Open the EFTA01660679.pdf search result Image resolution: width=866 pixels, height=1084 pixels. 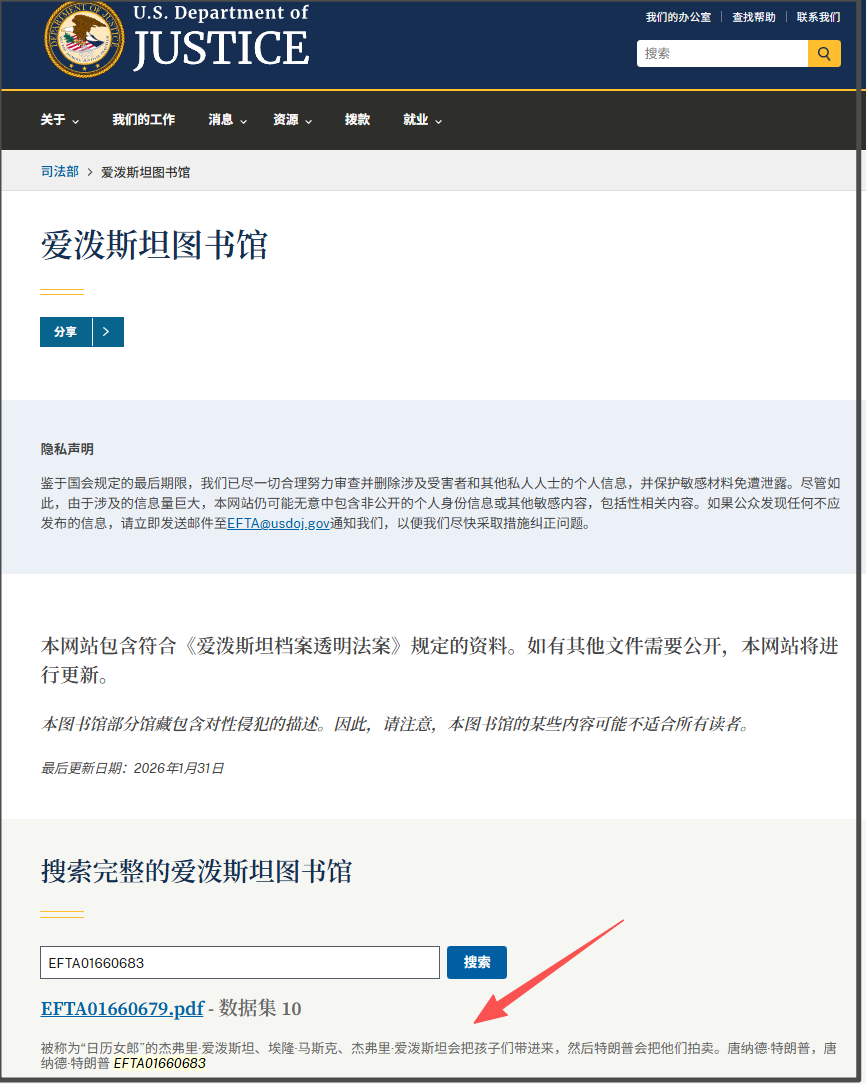(122, 1009)
